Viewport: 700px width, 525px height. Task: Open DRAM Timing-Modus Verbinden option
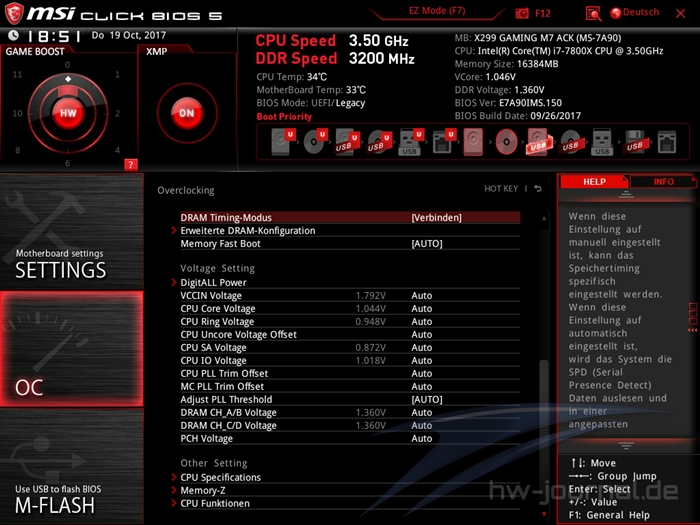pyautogui.click(x=436, y=217)
